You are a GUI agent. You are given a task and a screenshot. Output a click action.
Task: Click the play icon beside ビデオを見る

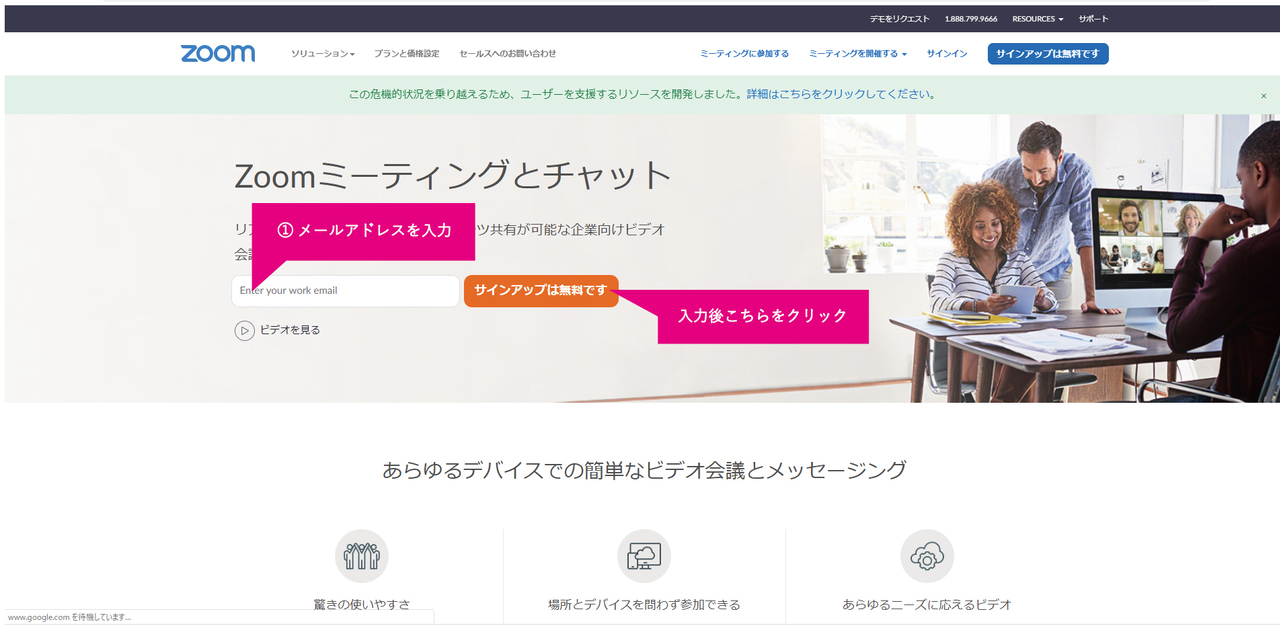245,330
